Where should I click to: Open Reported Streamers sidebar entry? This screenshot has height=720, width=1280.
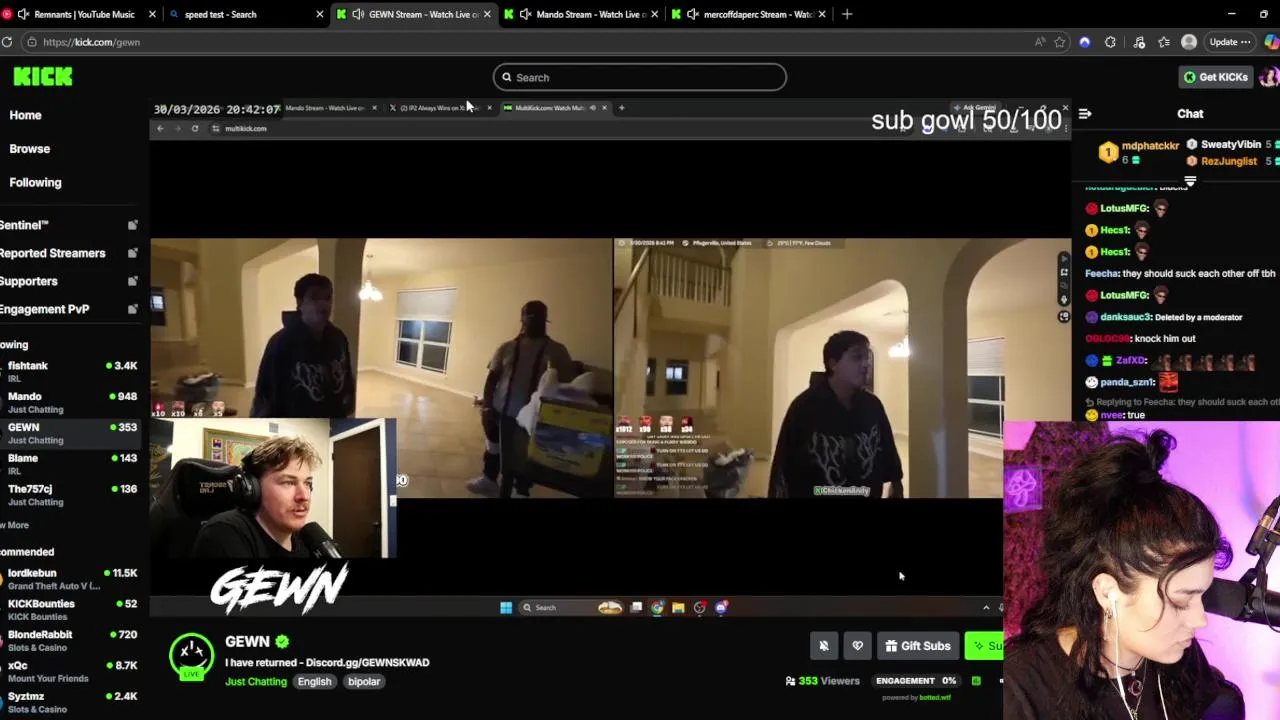(52, 253)
